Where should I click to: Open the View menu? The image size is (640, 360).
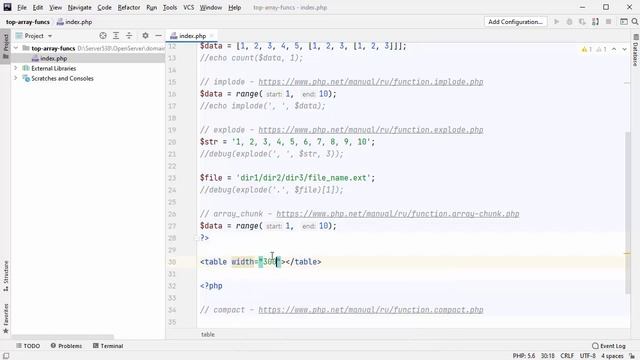click(56, 7)
